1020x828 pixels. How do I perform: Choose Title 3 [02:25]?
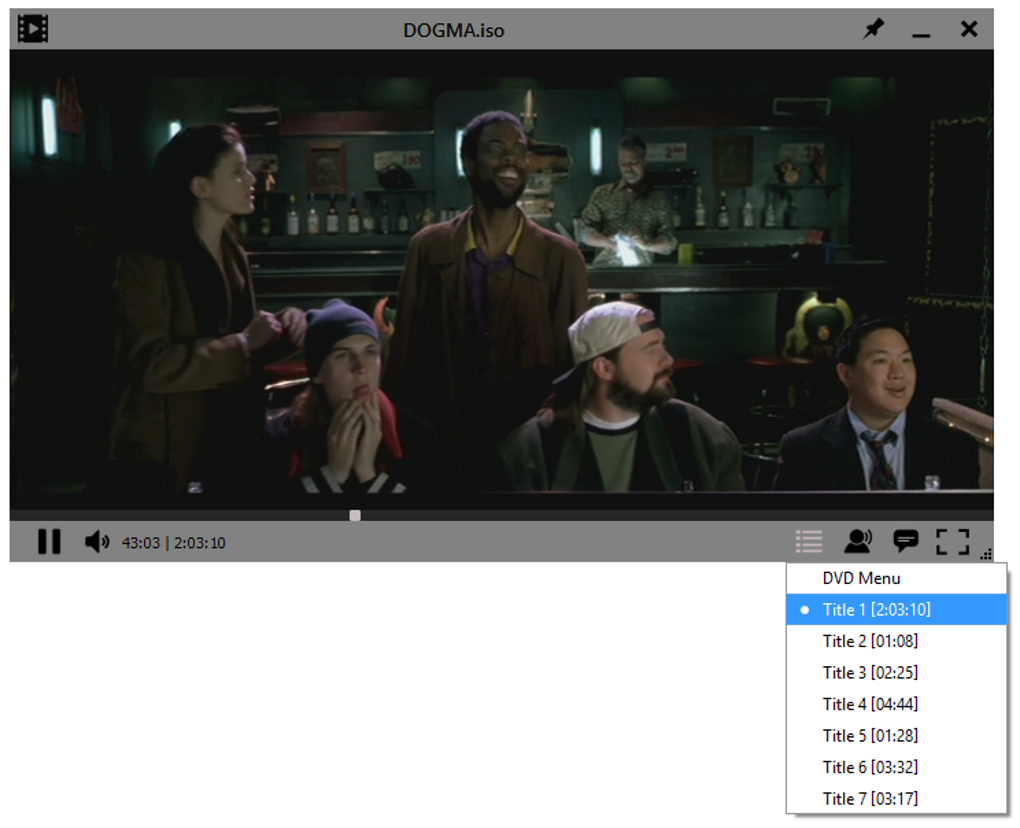pyautogui.click(x=896, y=673)
